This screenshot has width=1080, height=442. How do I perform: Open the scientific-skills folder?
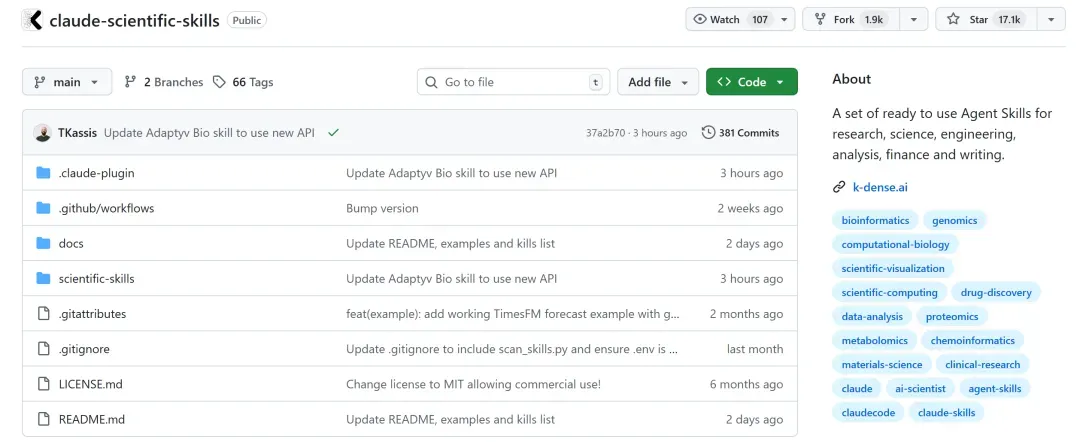(96, 279)
